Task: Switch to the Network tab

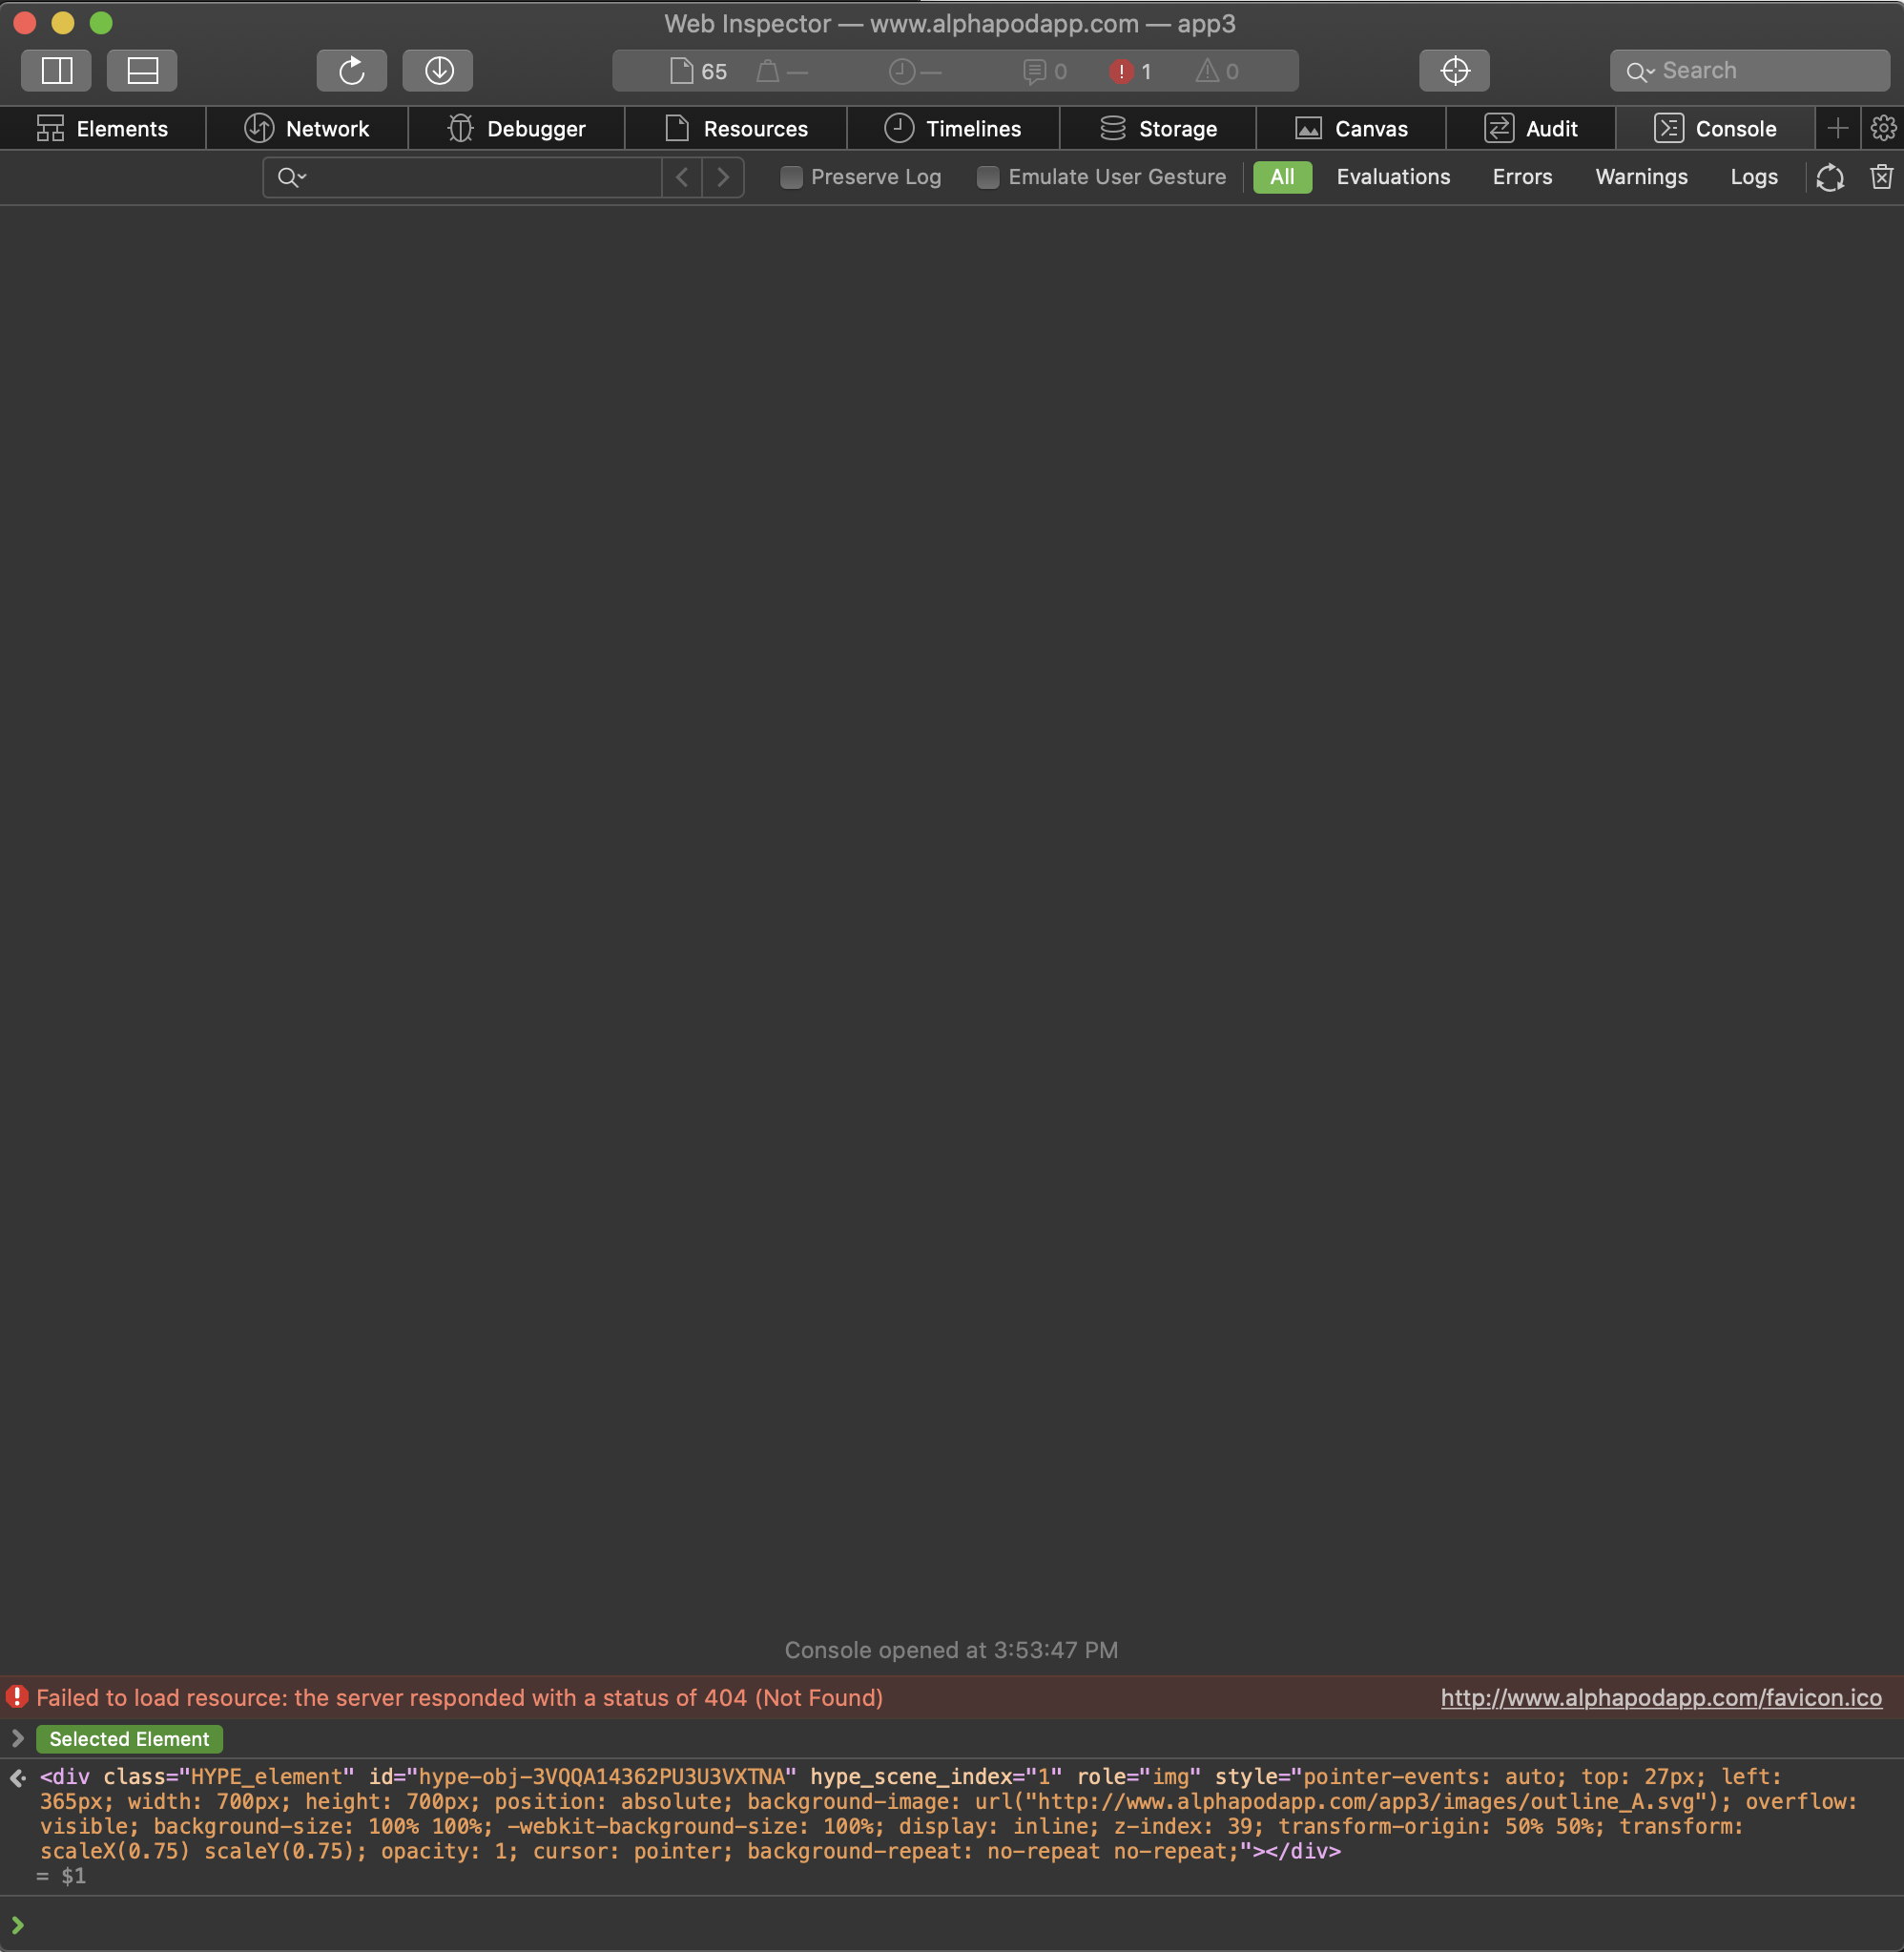Action: 307,128
